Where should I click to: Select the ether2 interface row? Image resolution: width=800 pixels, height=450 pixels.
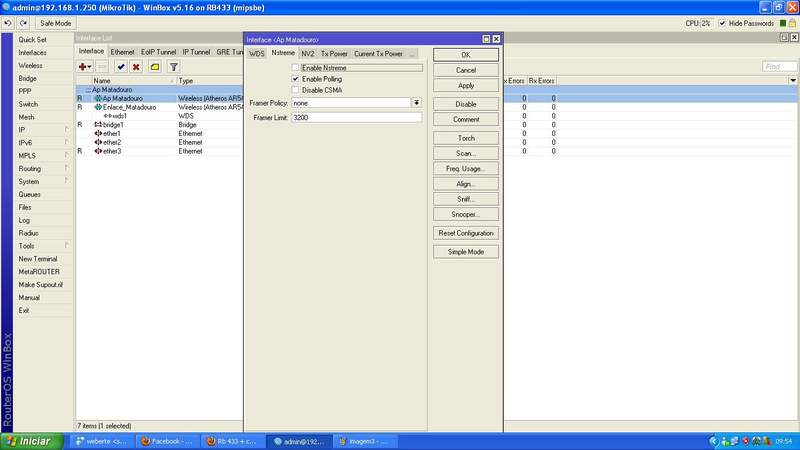coord(160,142)
